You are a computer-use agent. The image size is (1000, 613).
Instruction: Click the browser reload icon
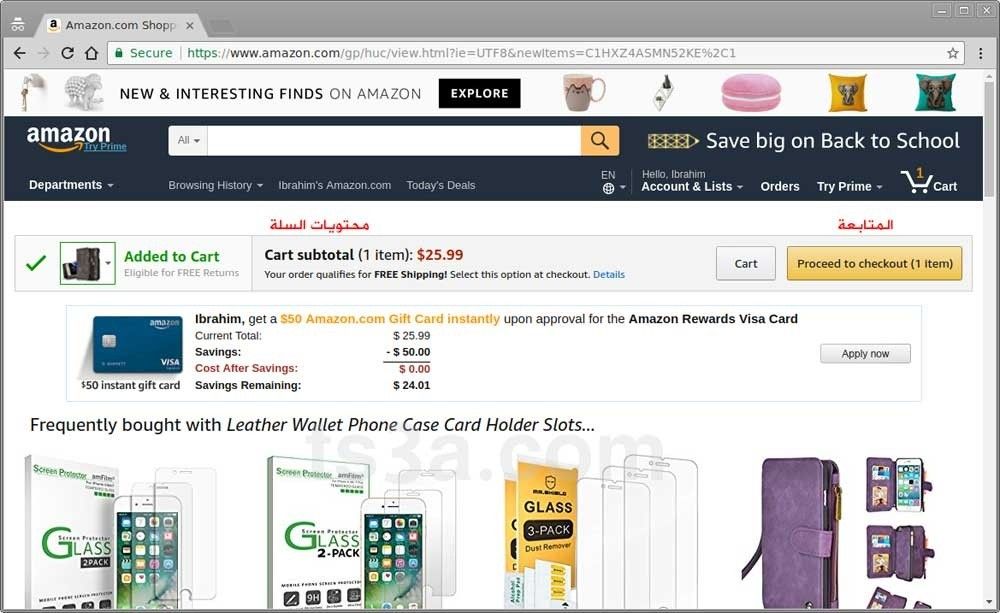coord(67,53)
